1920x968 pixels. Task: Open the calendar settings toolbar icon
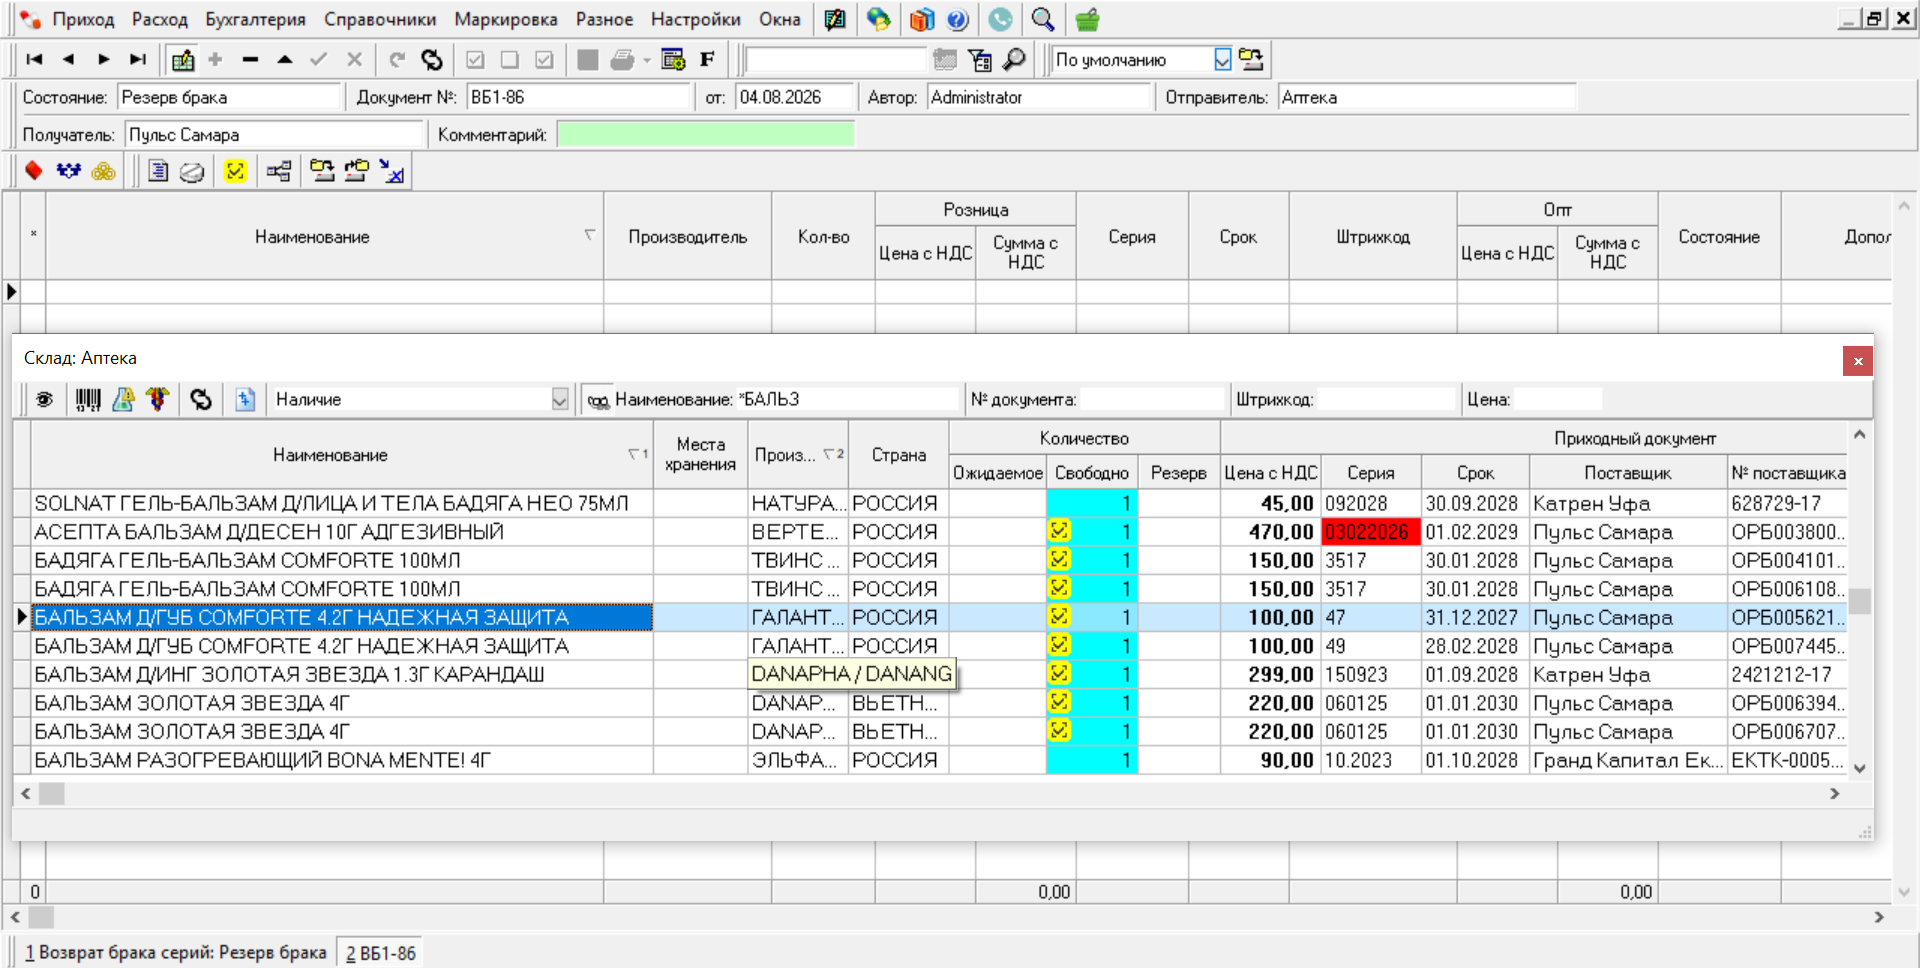point(673,60)
